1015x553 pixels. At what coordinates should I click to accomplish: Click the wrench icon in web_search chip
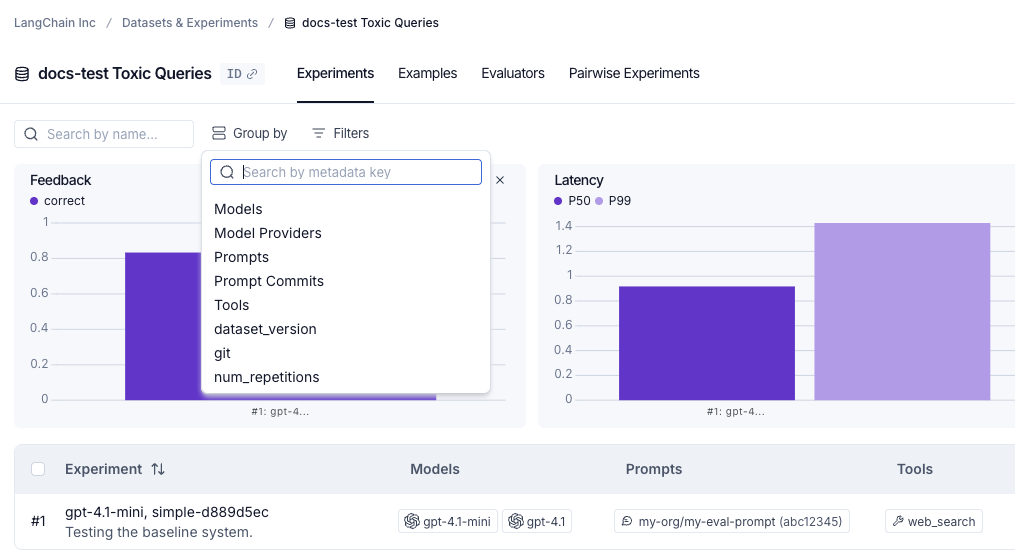pos(898,521)
